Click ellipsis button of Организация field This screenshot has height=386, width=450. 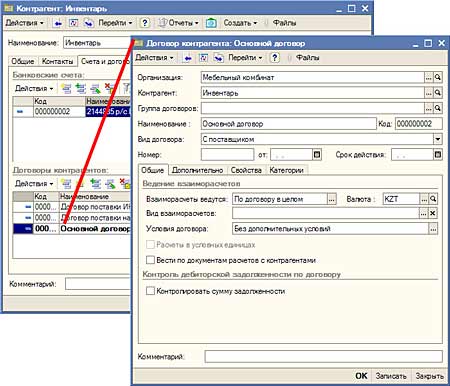[428, 78]
